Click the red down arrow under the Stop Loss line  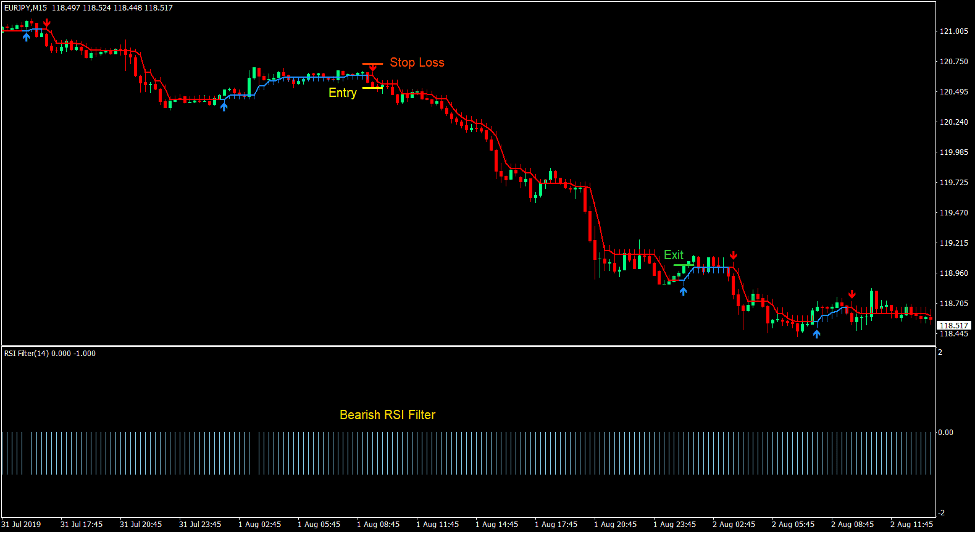[x=373, y=69]
